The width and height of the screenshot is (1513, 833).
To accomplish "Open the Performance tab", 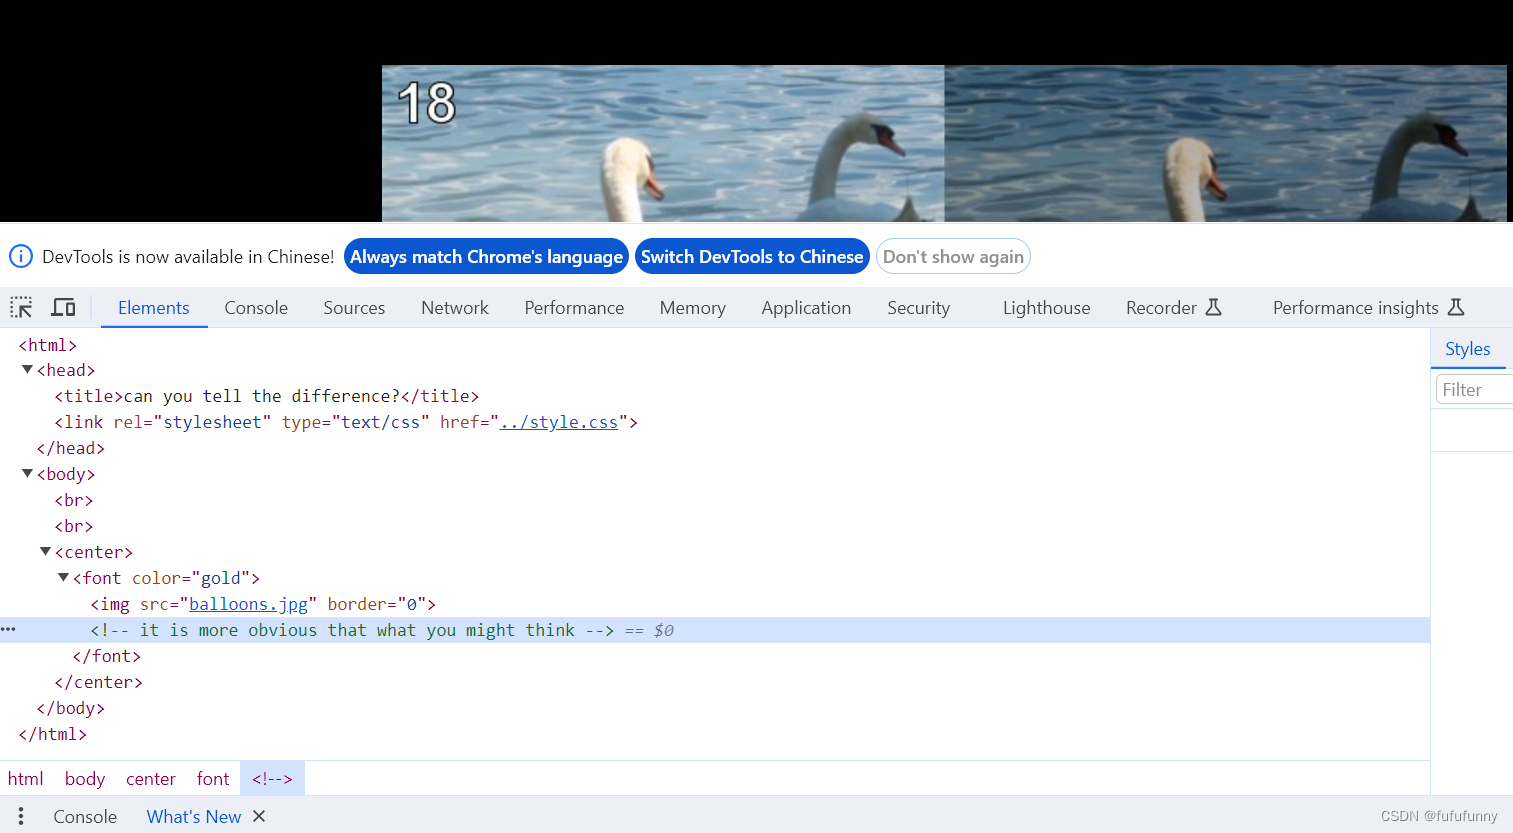I will [574, 308].
